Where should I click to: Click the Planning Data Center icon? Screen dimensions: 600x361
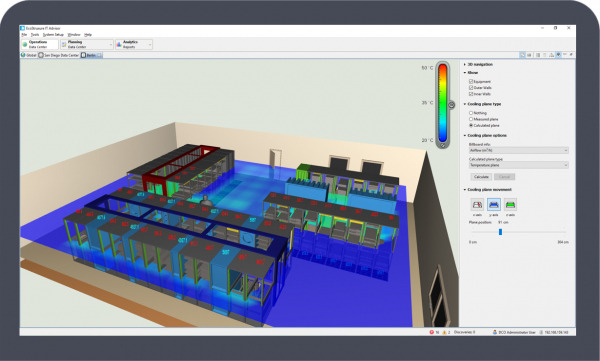tap(64, 44)
